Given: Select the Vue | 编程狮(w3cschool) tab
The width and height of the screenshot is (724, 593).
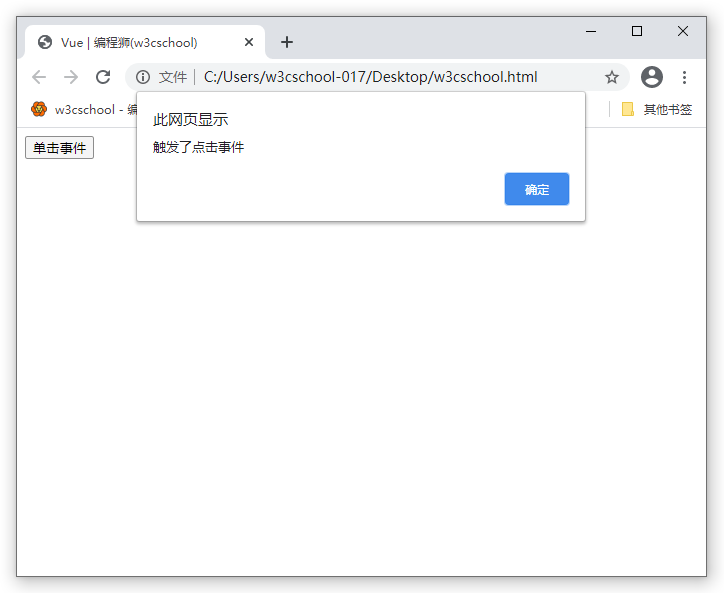Looking at the screenshot, I should click(130, 42).
